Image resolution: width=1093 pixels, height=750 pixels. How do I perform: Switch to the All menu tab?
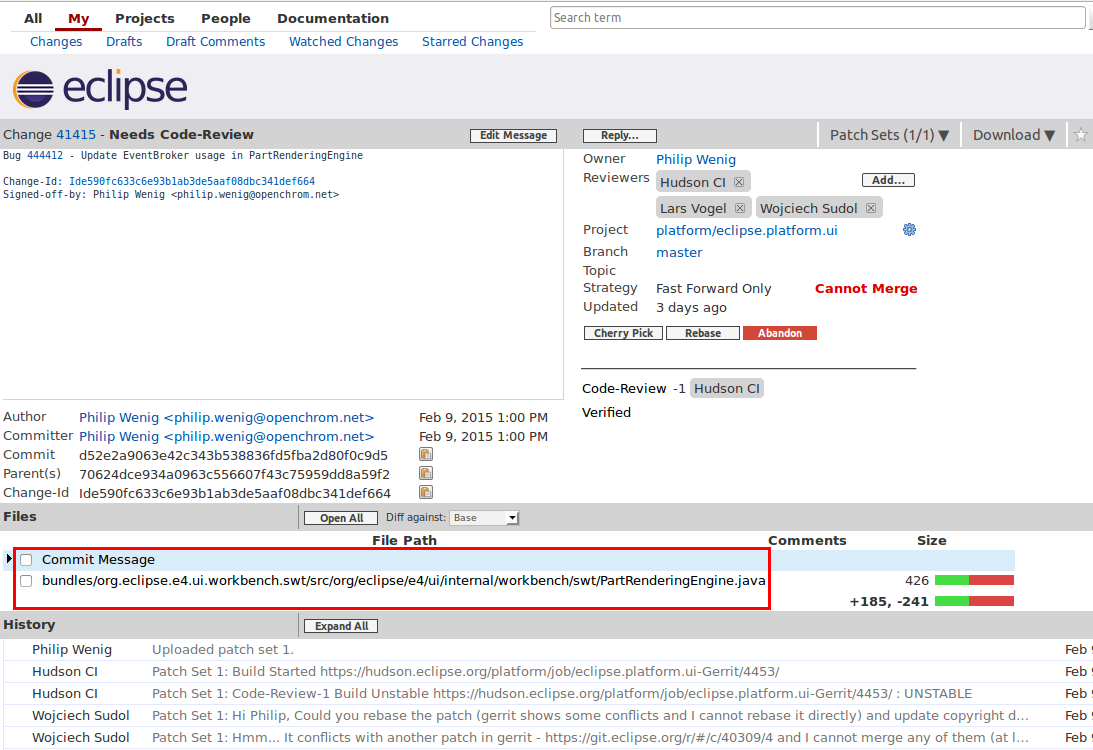[33, 19]
